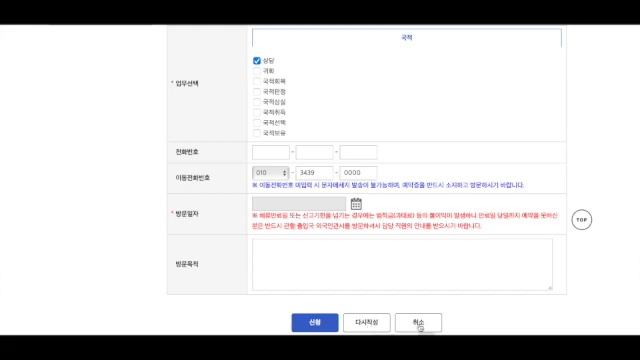
Task: Check the 국적상실 checkbox
Action: click(257, 102)
